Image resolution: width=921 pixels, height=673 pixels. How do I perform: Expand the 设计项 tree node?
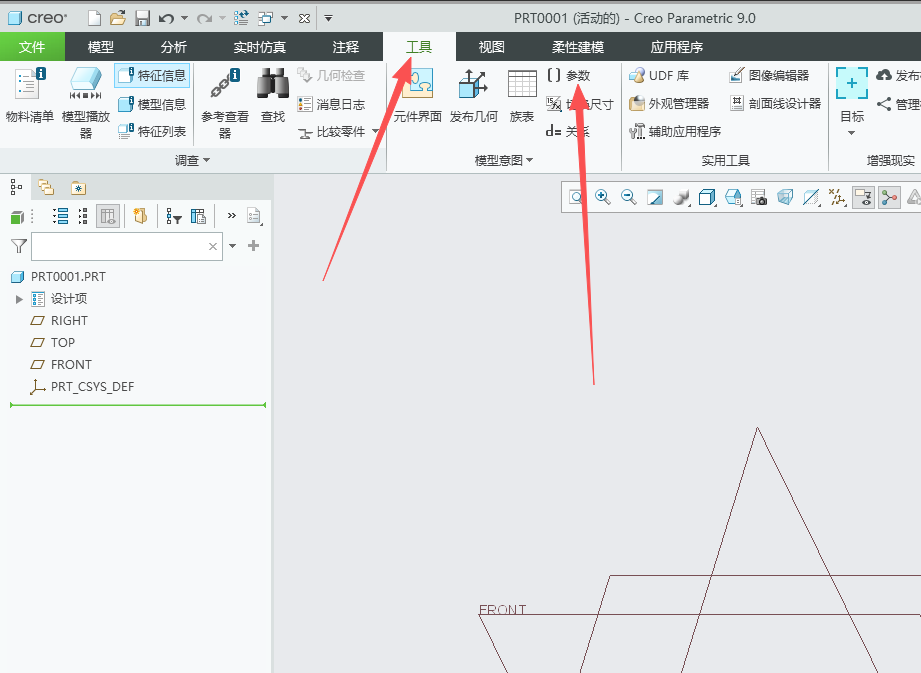pyautogui.click(x=19, y=299)
